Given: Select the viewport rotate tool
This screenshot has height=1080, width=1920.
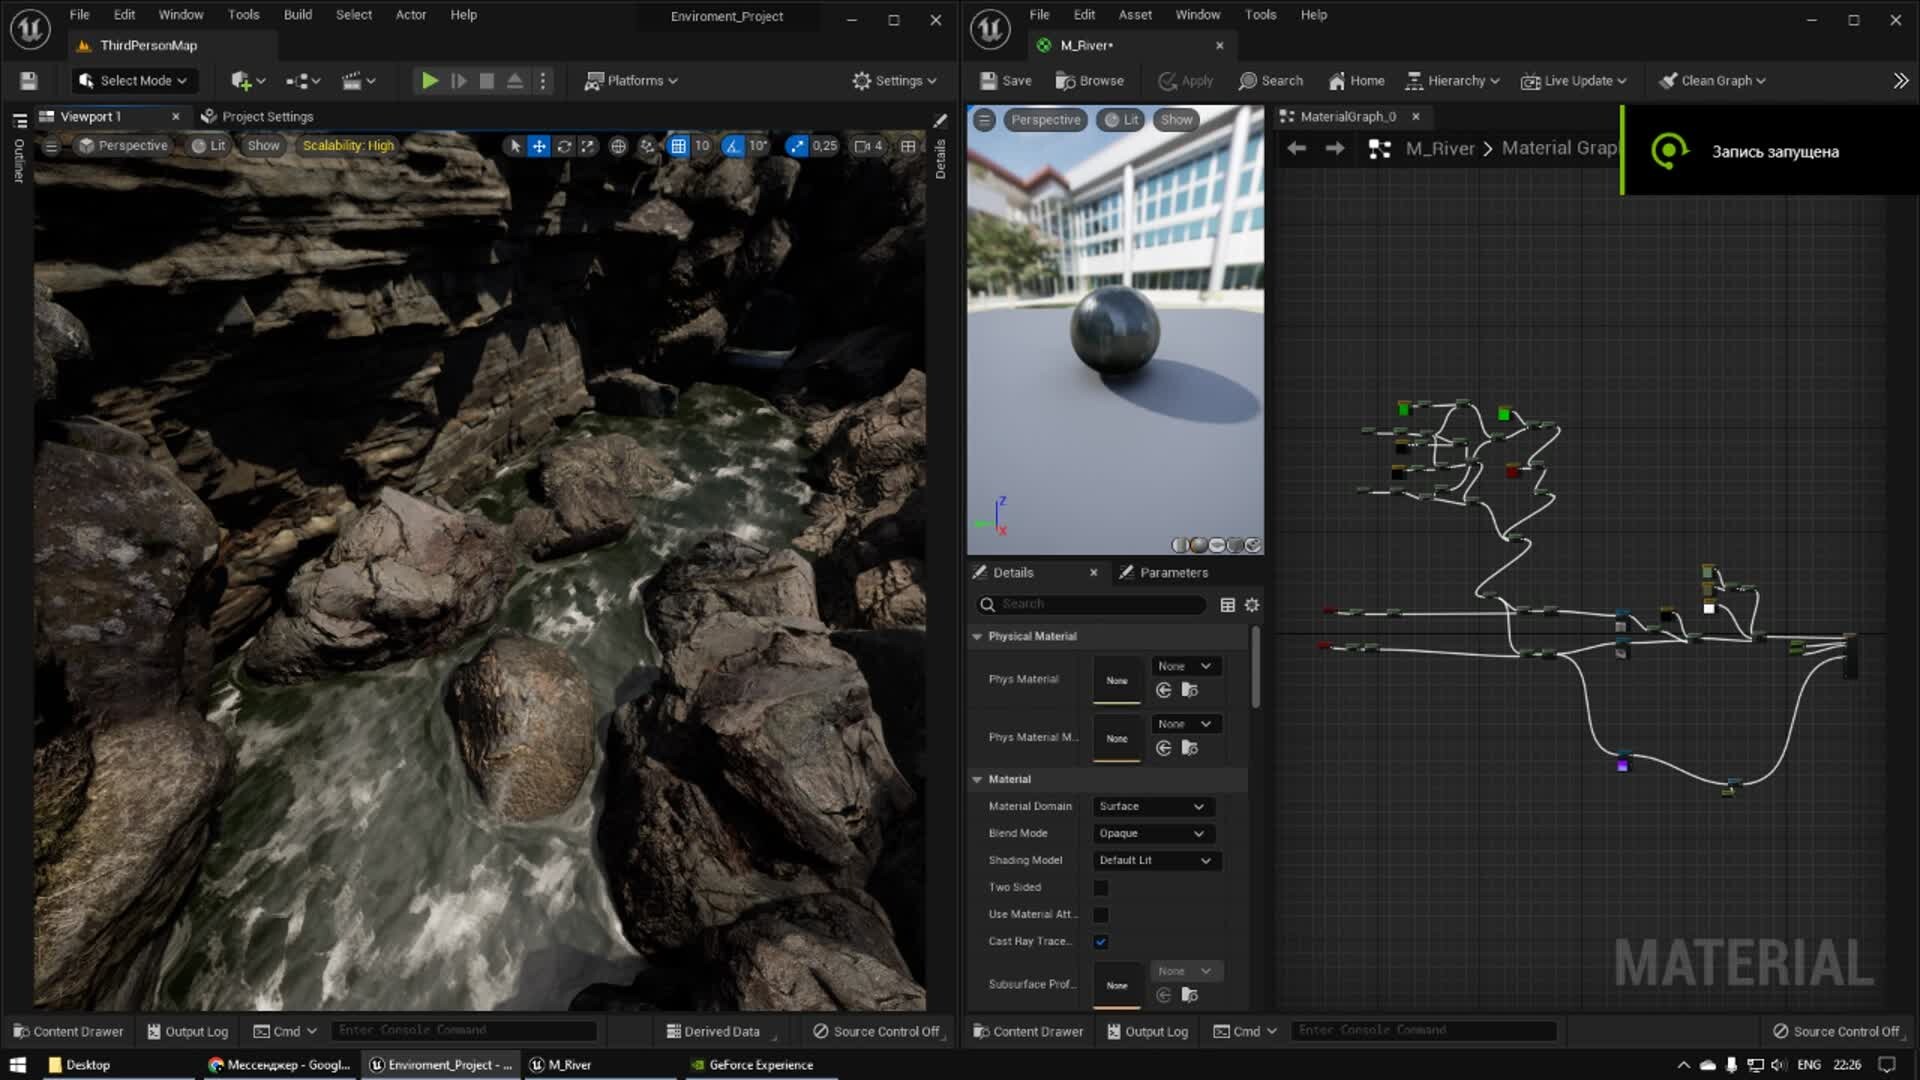Looking at the screenshot, I should pyautogui.click(x=564, y=145).
